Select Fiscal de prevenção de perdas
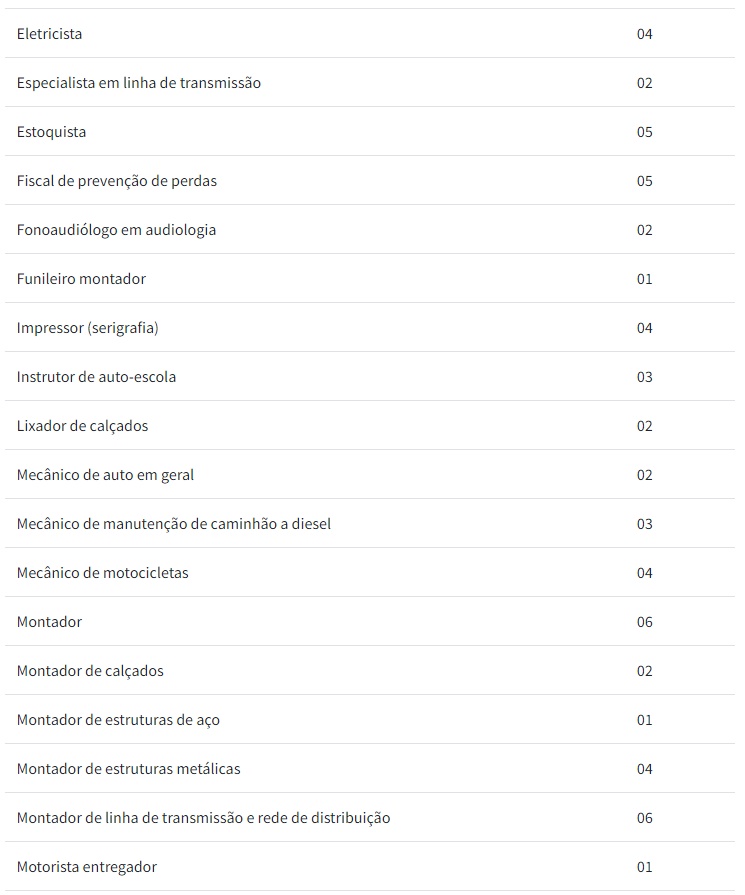Screen dimensions: 745x895 coord(117,181)
